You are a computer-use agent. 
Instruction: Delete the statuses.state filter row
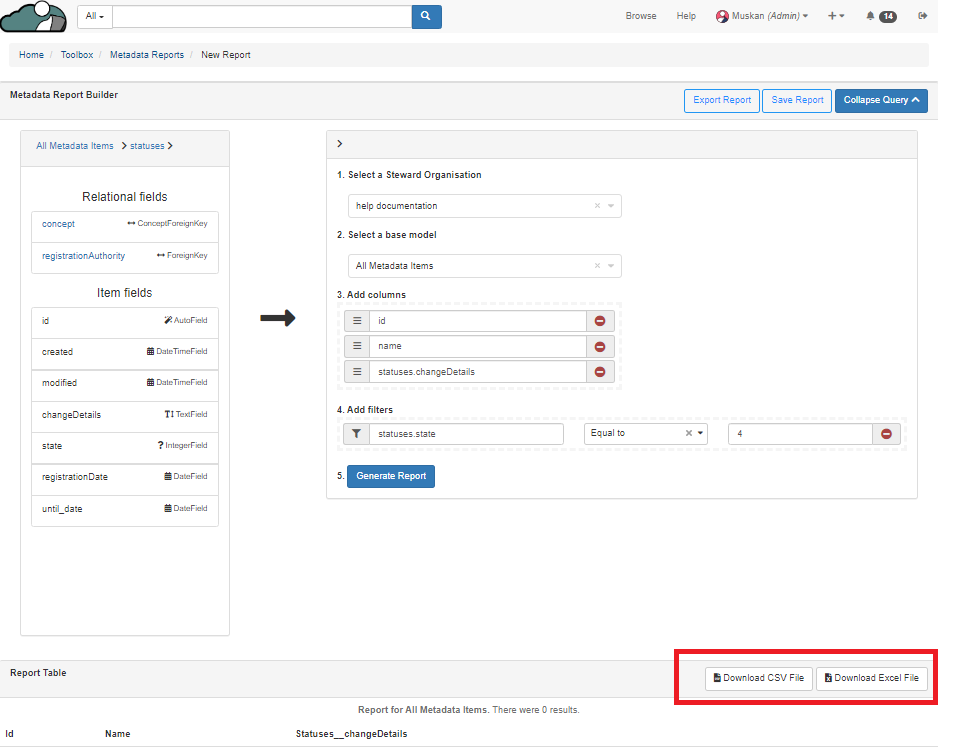pos(886,434)
